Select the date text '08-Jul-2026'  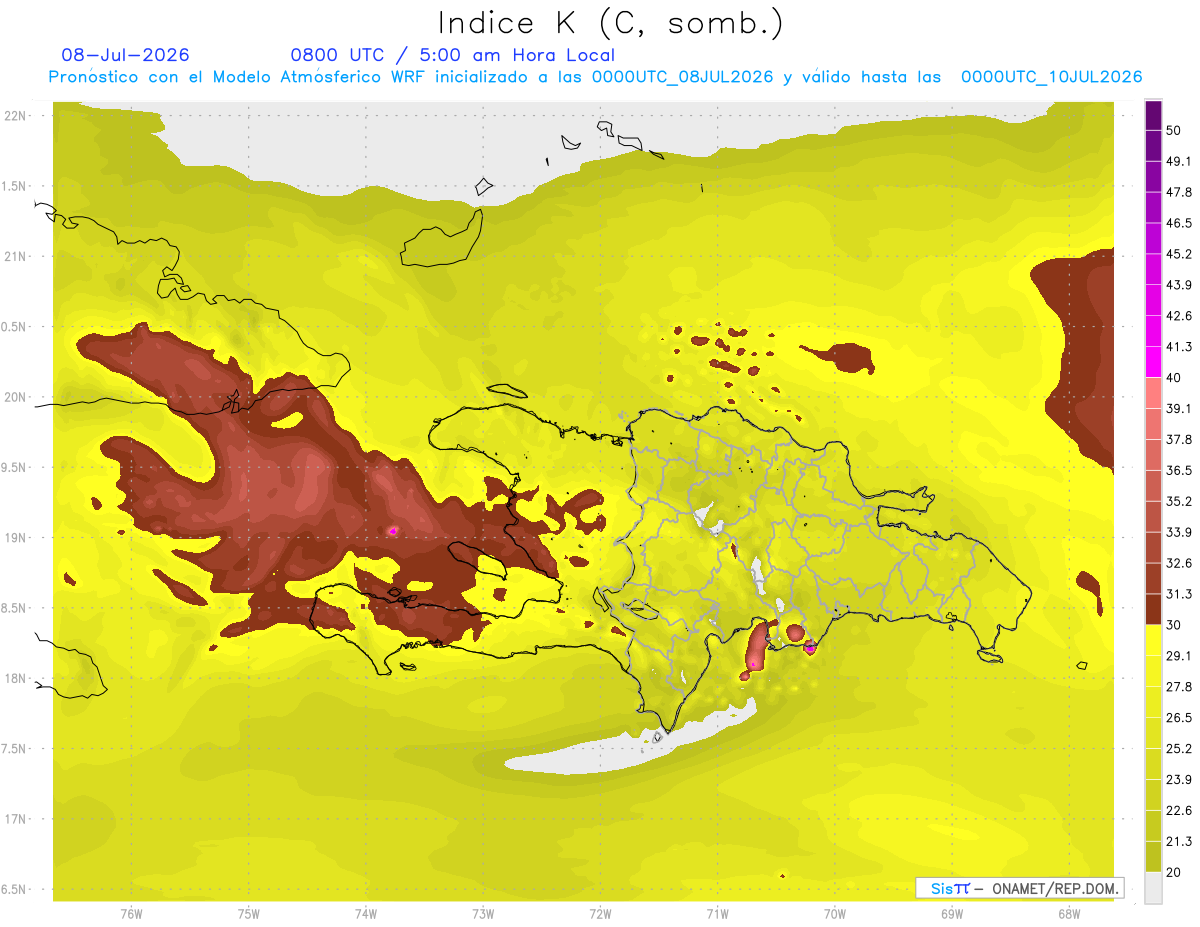click(125, 55)
